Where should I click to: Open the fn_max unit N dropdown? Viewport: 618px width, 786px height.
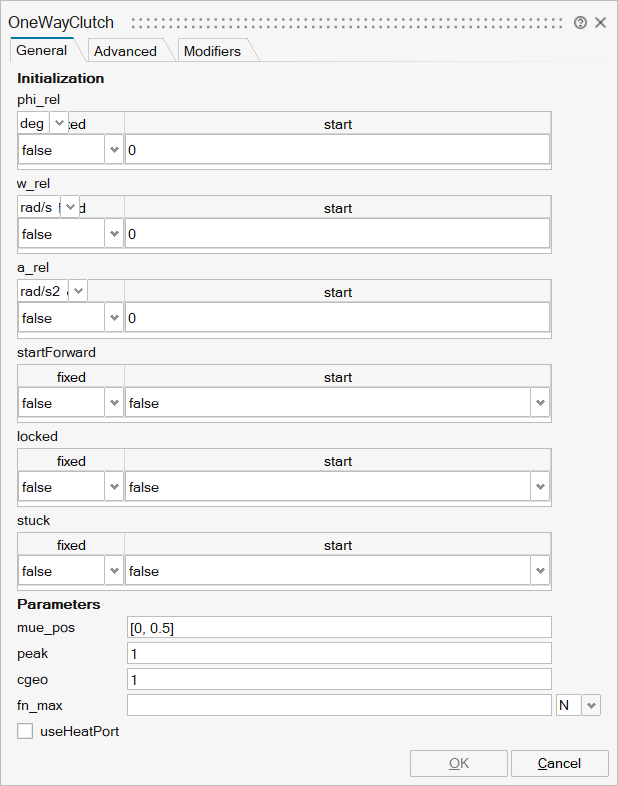pos(591,706)
